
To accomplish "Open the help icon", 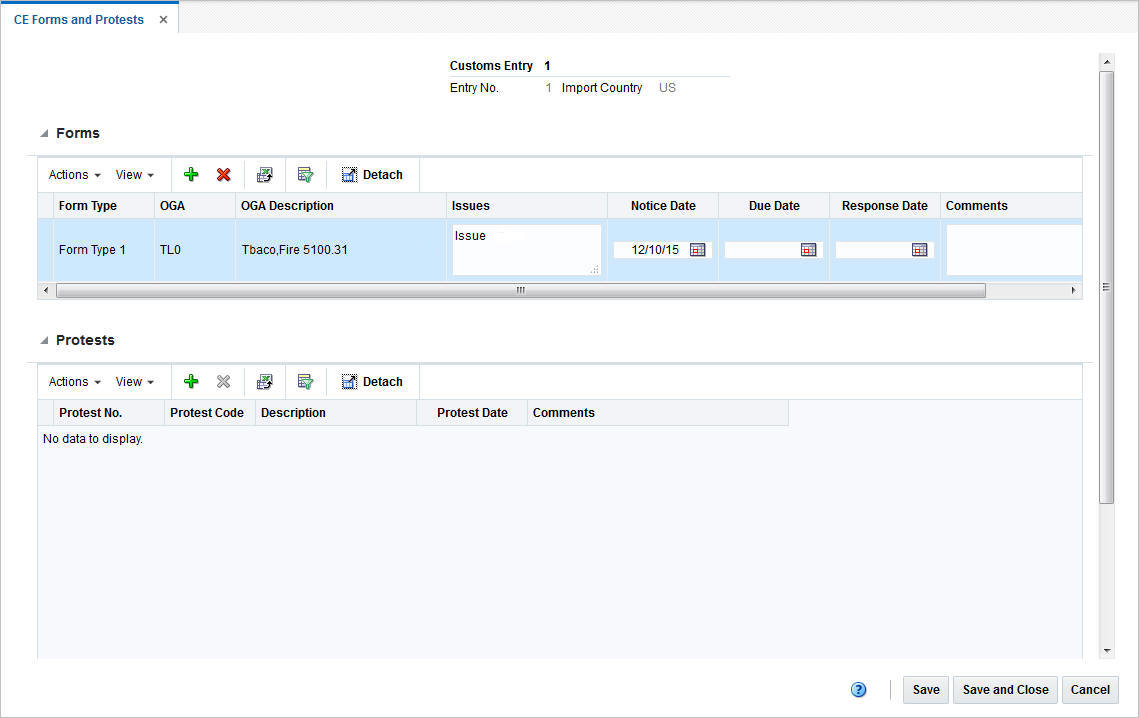I will pos(859,690).
